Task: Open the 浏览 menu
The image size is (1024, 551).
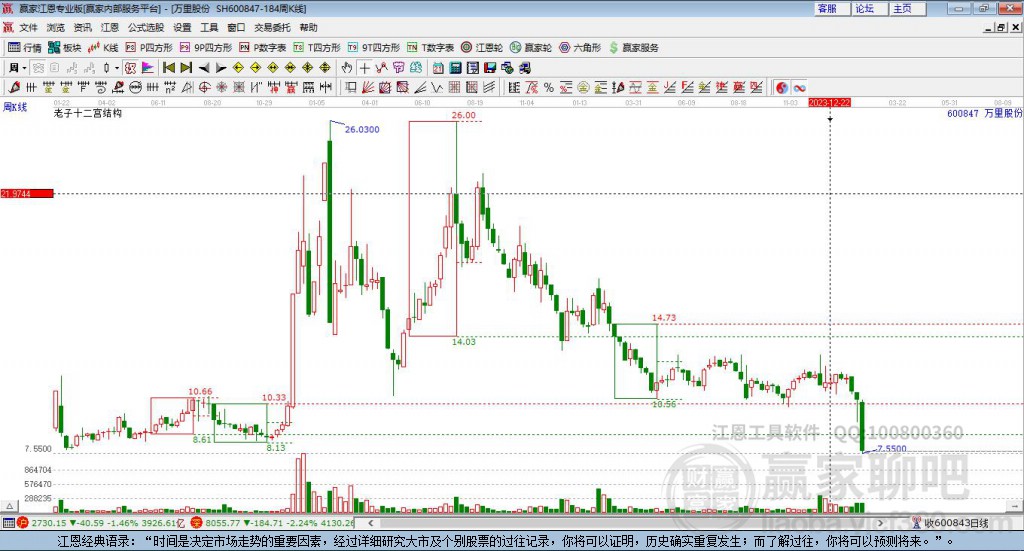Action: (56, 27)
